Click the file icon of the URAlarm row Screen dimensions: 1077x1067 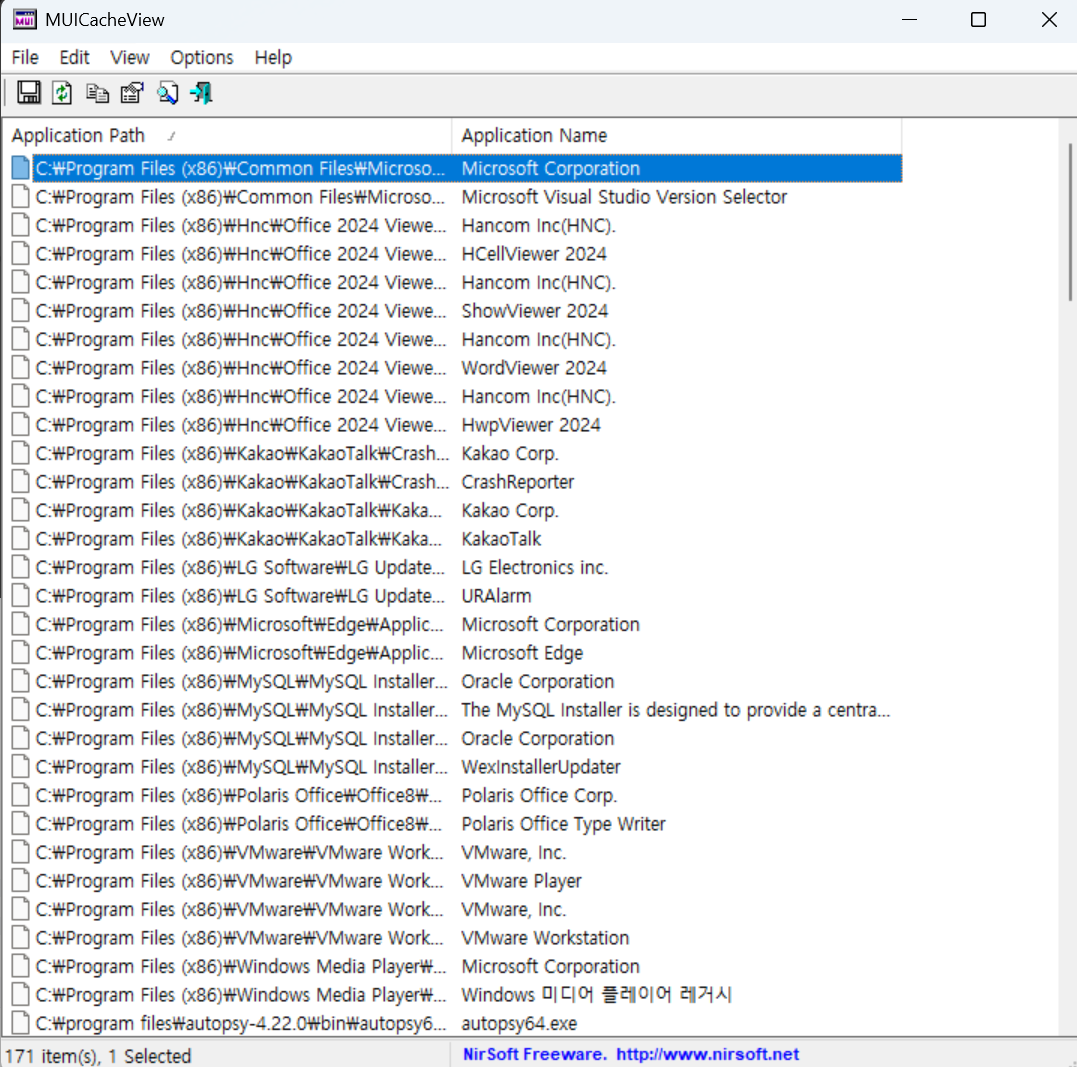pos(21,596)
